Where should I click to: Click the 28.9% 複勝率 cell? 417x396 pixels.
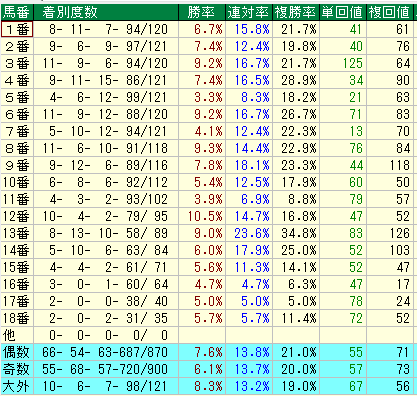click(296, 80)
